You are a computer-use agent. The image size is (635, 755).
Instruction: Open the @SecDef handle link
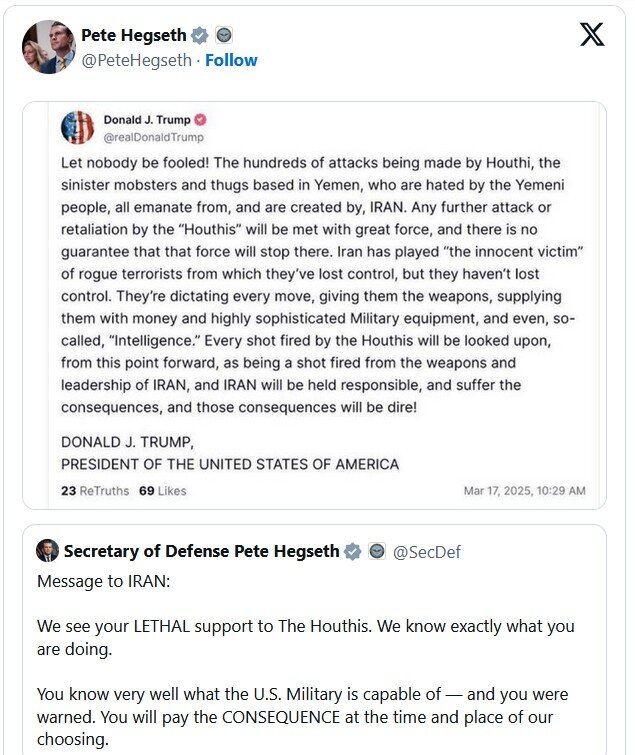(x=427, y=552)
